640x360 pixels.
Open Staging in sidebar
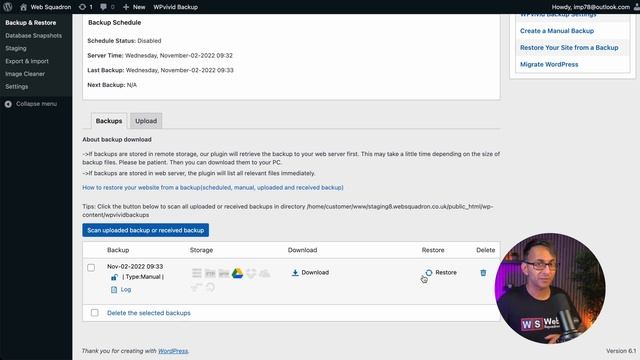tap(16, 48)
